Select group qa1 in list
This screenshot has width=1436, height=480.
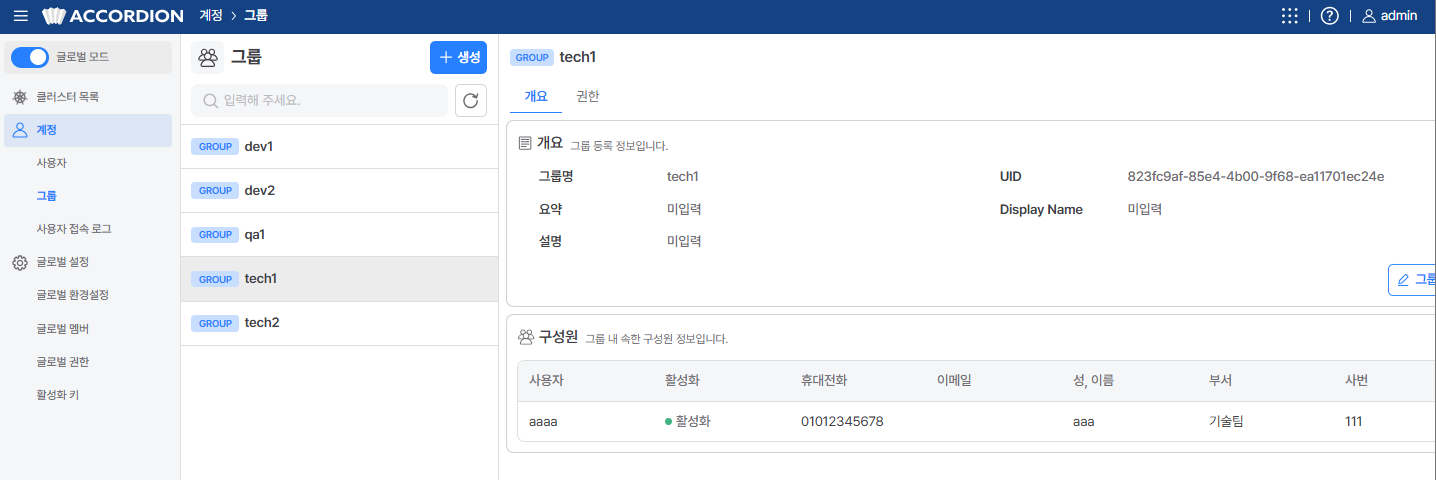tap(339, 234)
